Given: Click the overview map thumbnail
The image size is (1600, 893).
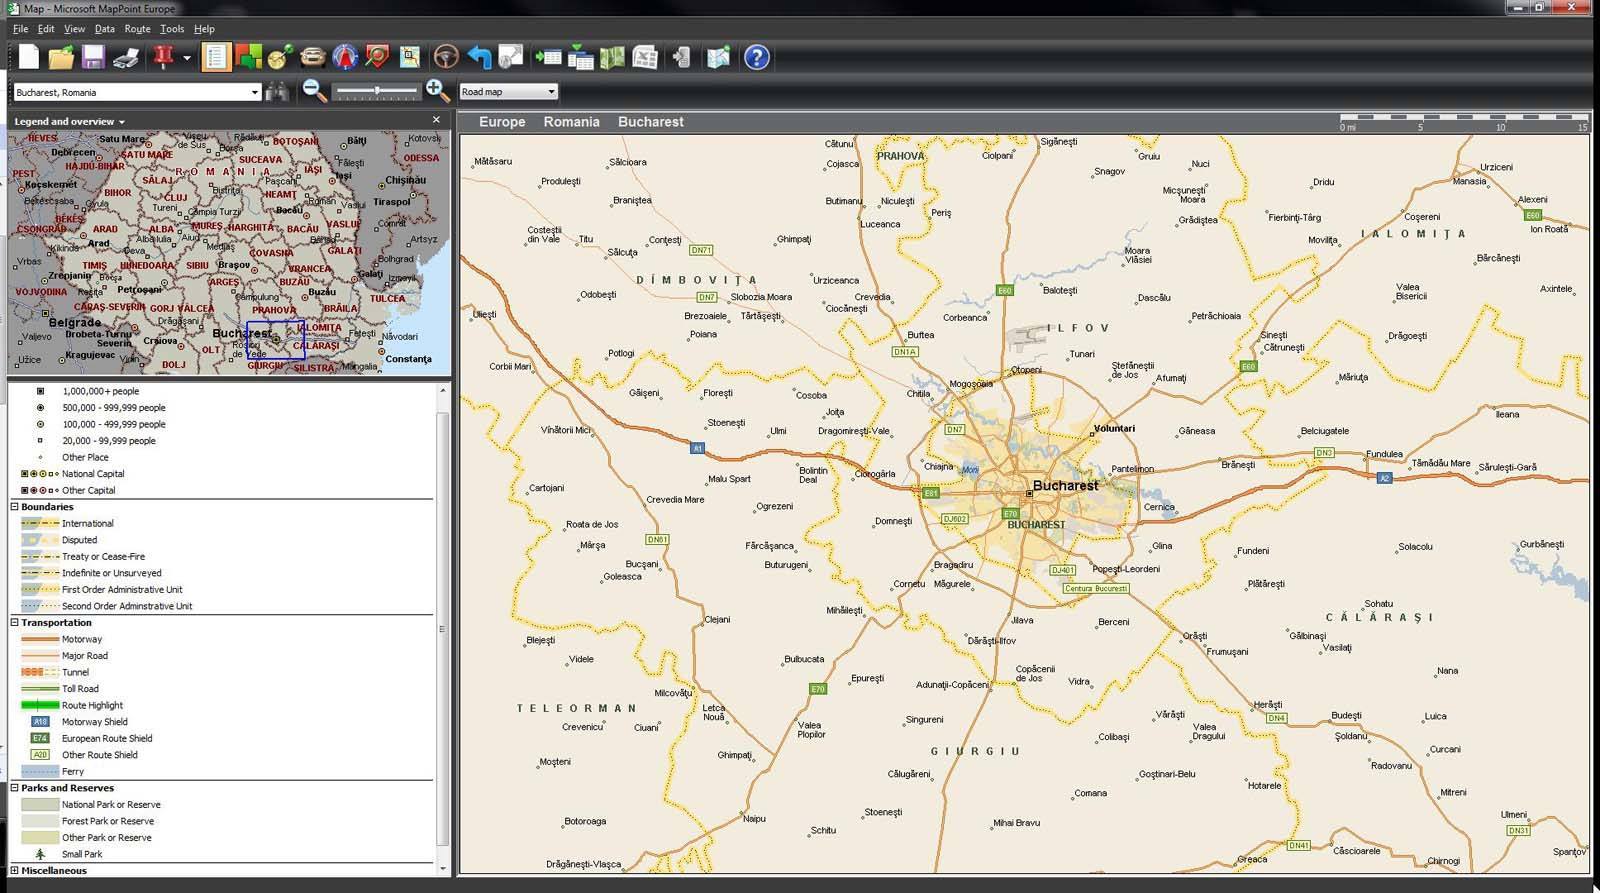Looking at the screenshot, I should (x=229, y=253).
